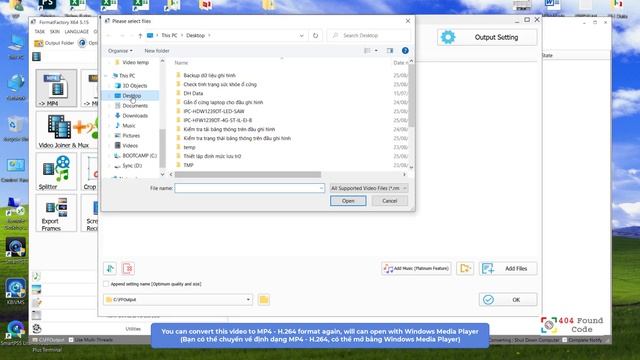
Task: Click the remove file icon below the list
Action: click(x=128, y=269)
